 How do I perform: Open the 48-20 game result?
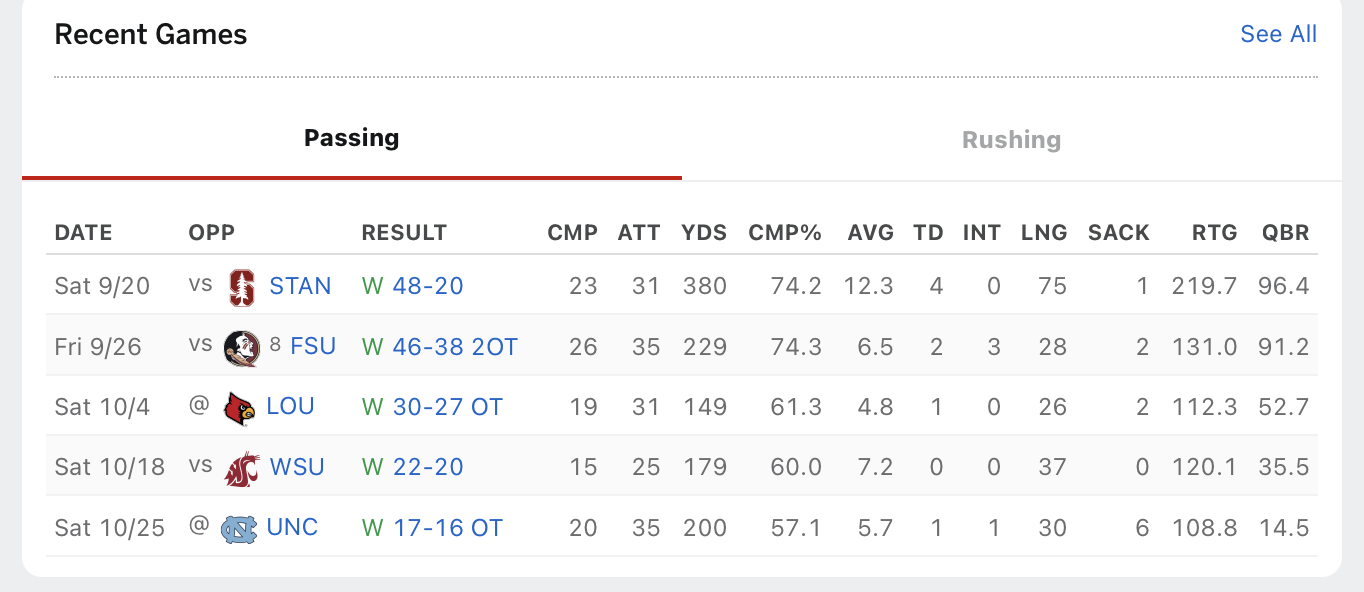(x=427, y=286)
